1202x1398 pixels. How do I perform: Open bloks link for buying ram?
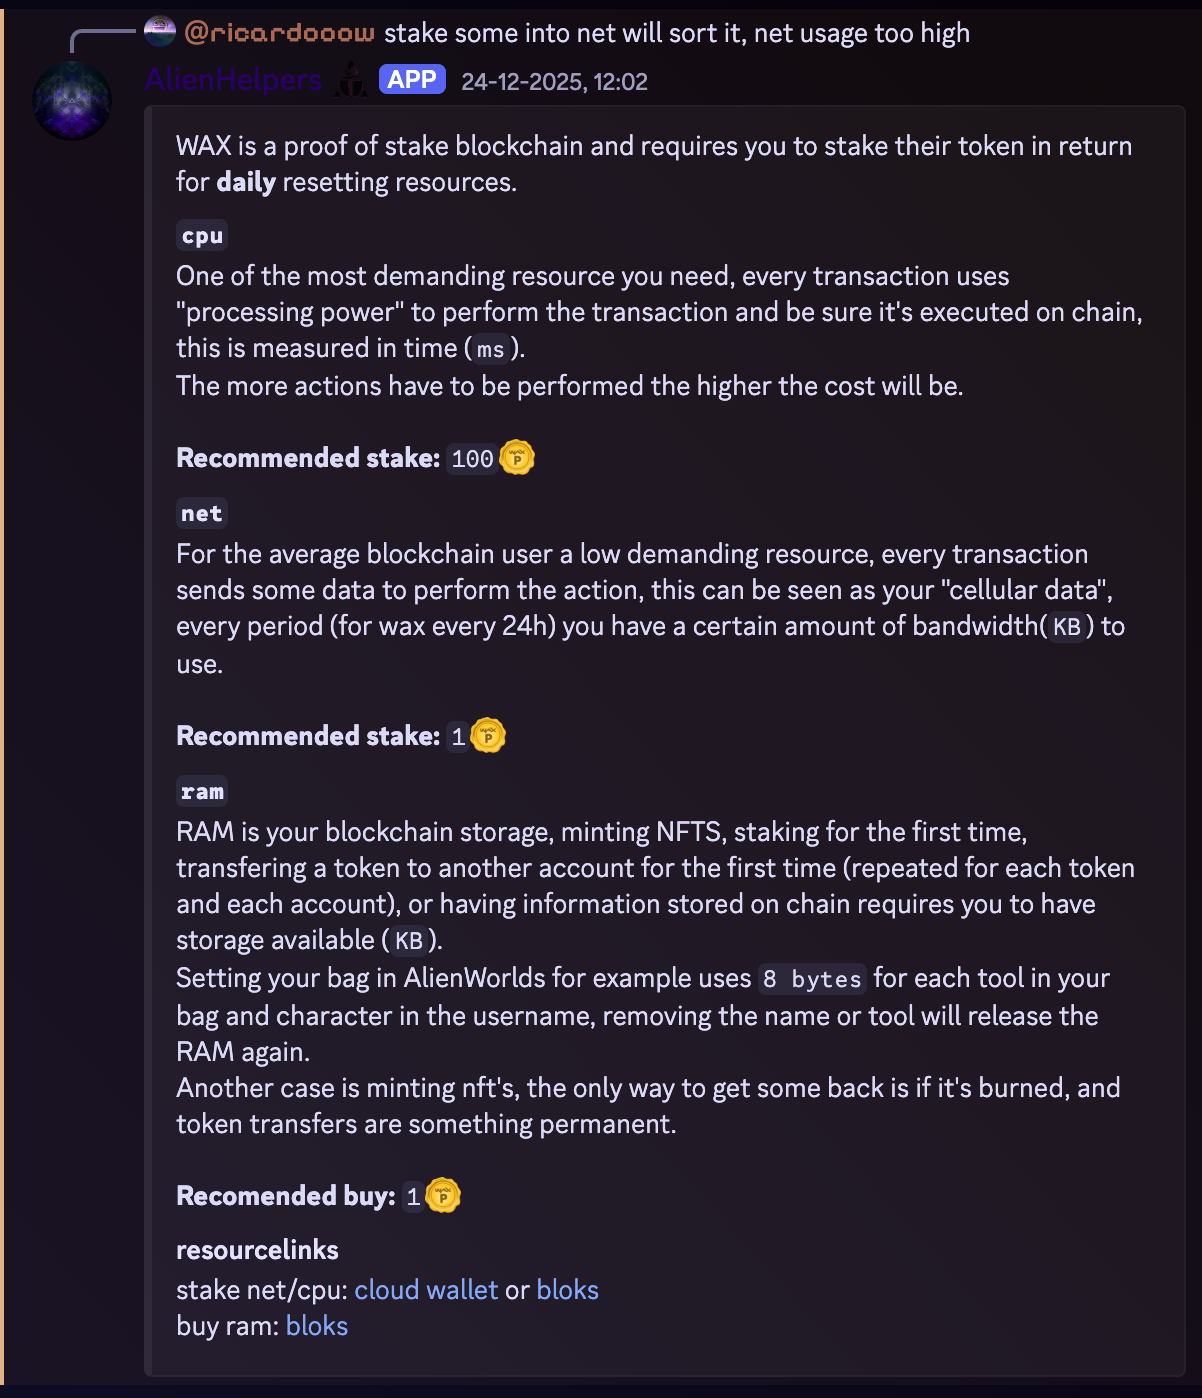pos(317,1326)
